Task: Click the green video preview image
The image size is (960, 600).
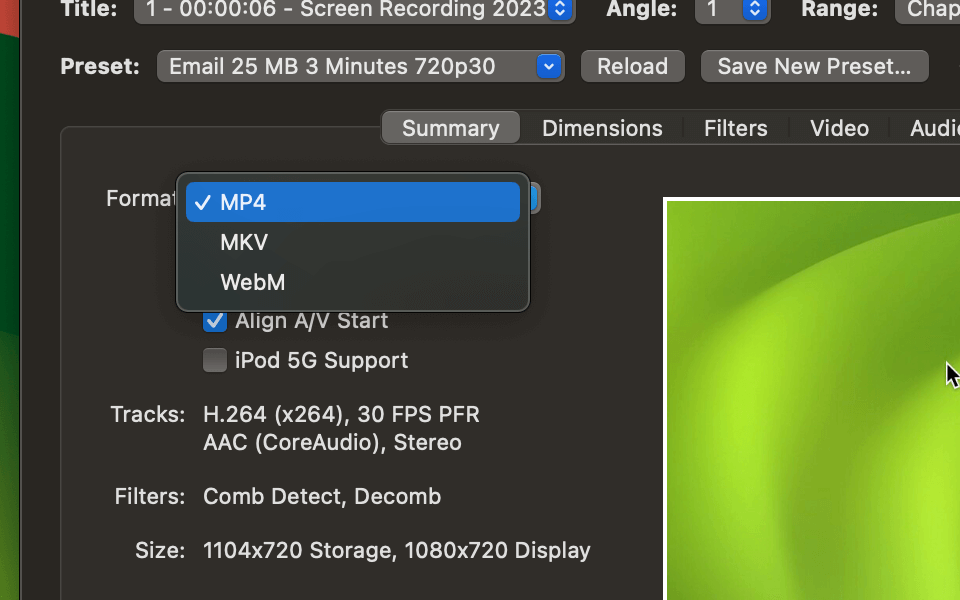Action: 810,400
